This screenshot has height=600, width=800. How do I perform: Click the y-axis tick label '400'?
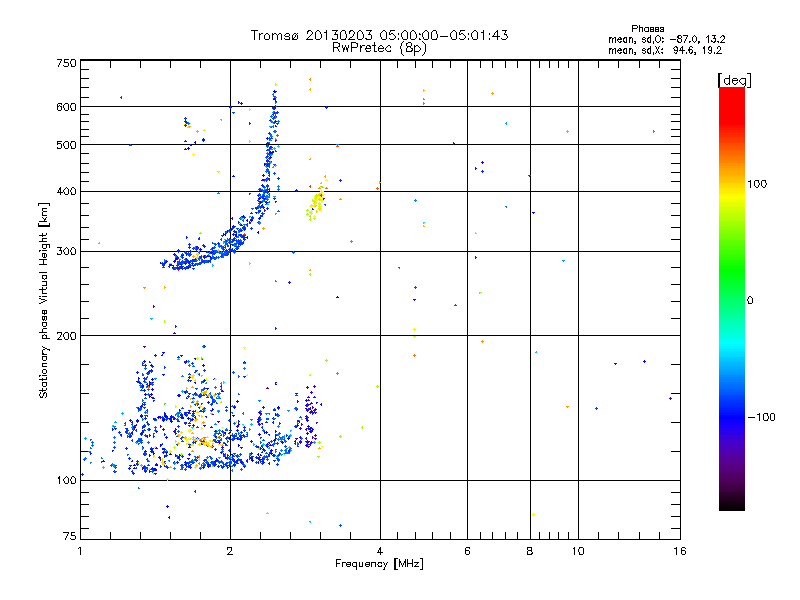(x=66, y=192)
